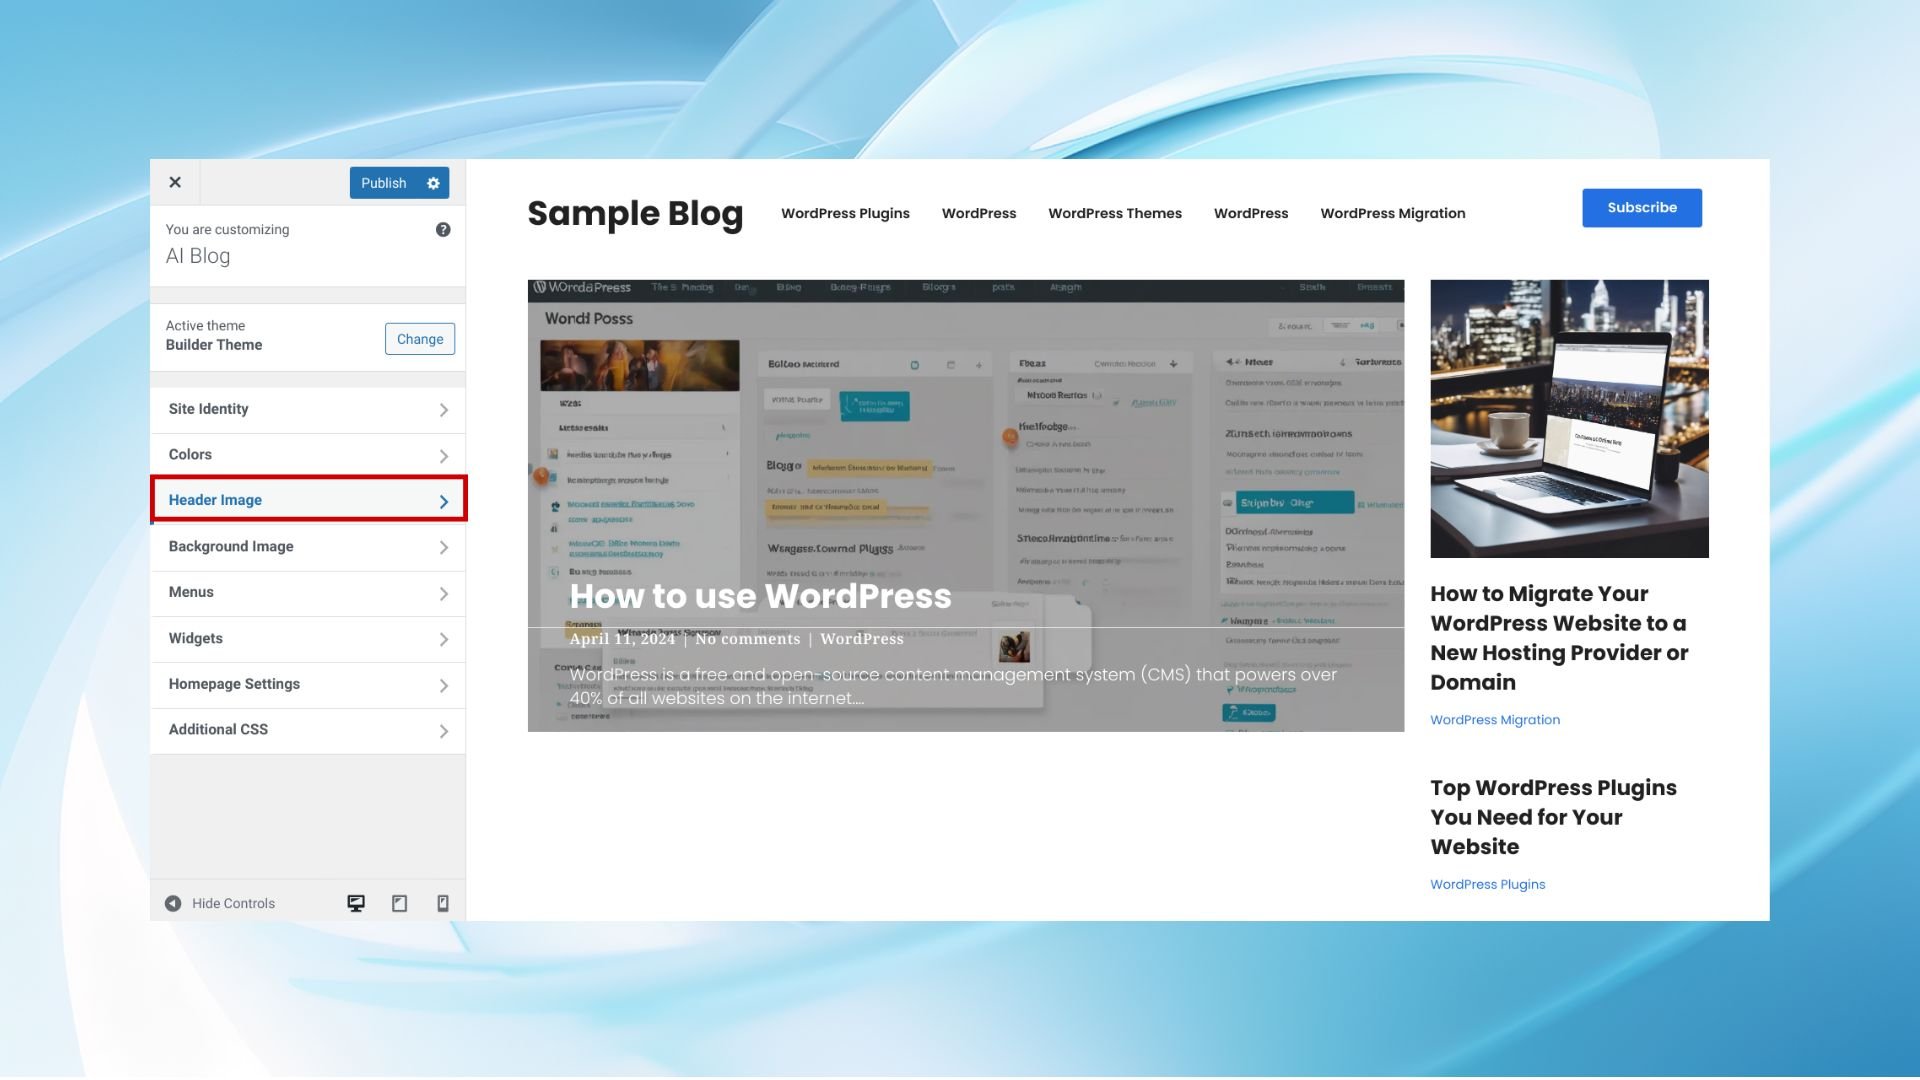1920x1080 pixels.
Task: Open the WordPress Migration category link under the post
Action: click(x=1494, y=720)
